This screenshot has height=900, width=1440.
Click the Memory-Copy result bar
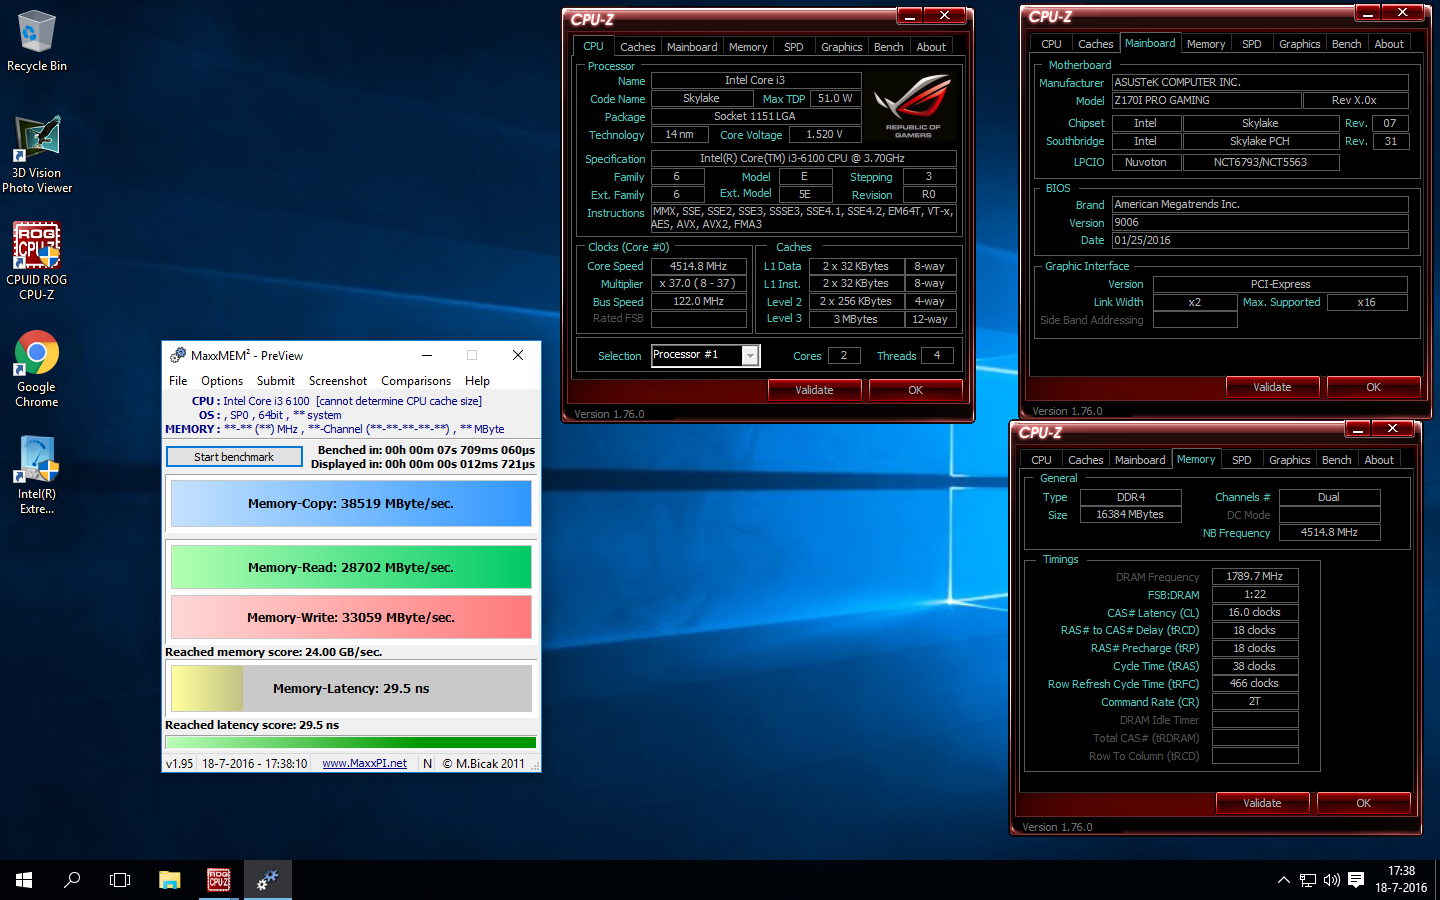point(351,504)
